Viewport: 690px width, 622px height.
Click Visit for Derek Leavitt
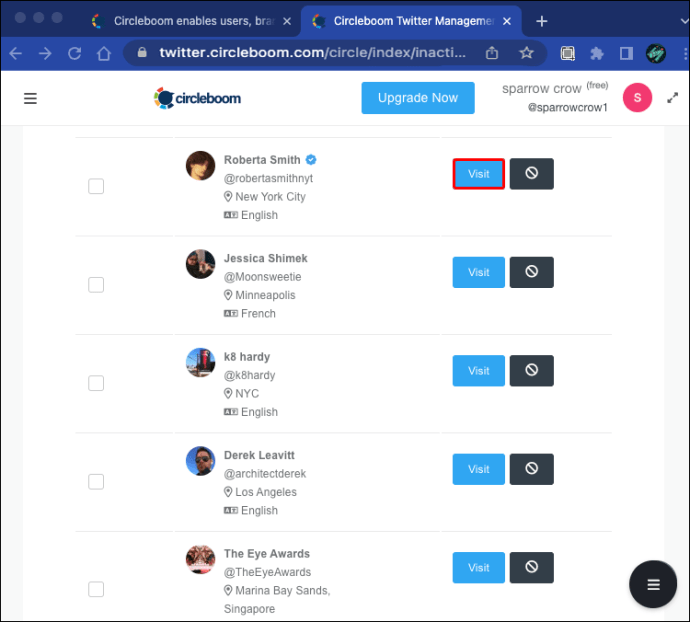click(x=478, y=469)
